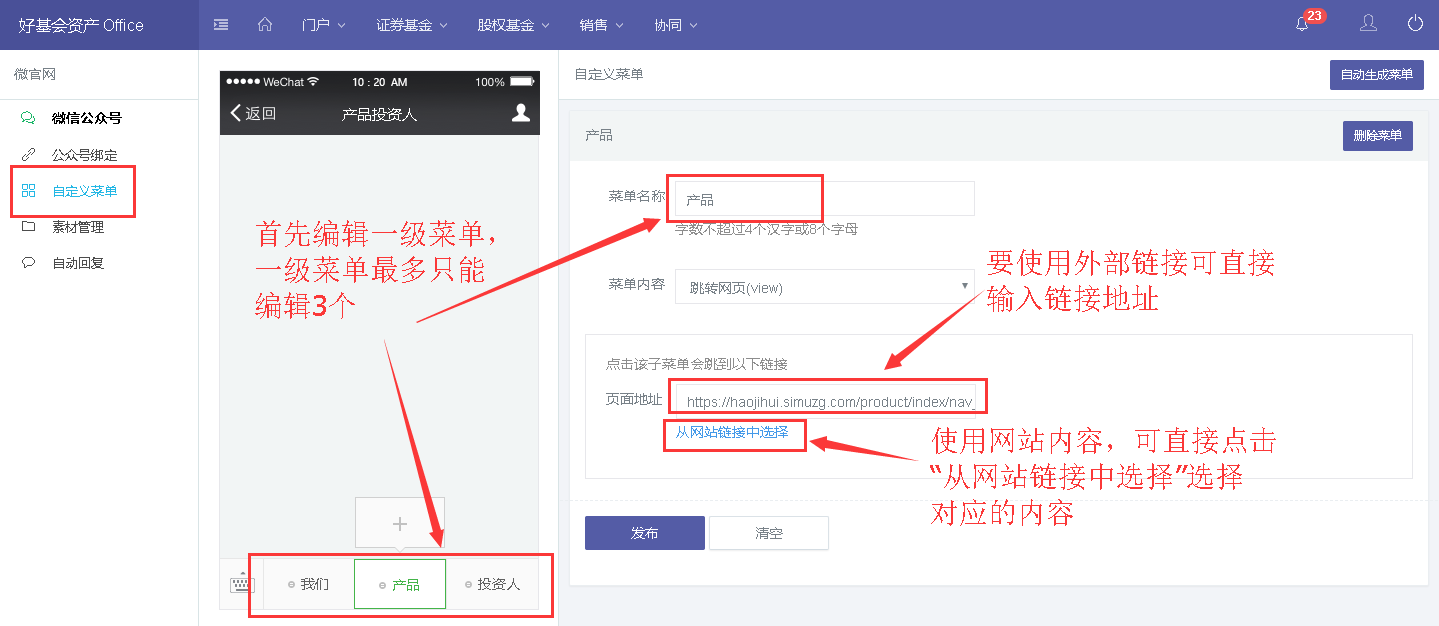The width and height of the screenshot is (1439, 626).
Task: Click the keyboard icon in phone preview
Action: click(239, 583)
